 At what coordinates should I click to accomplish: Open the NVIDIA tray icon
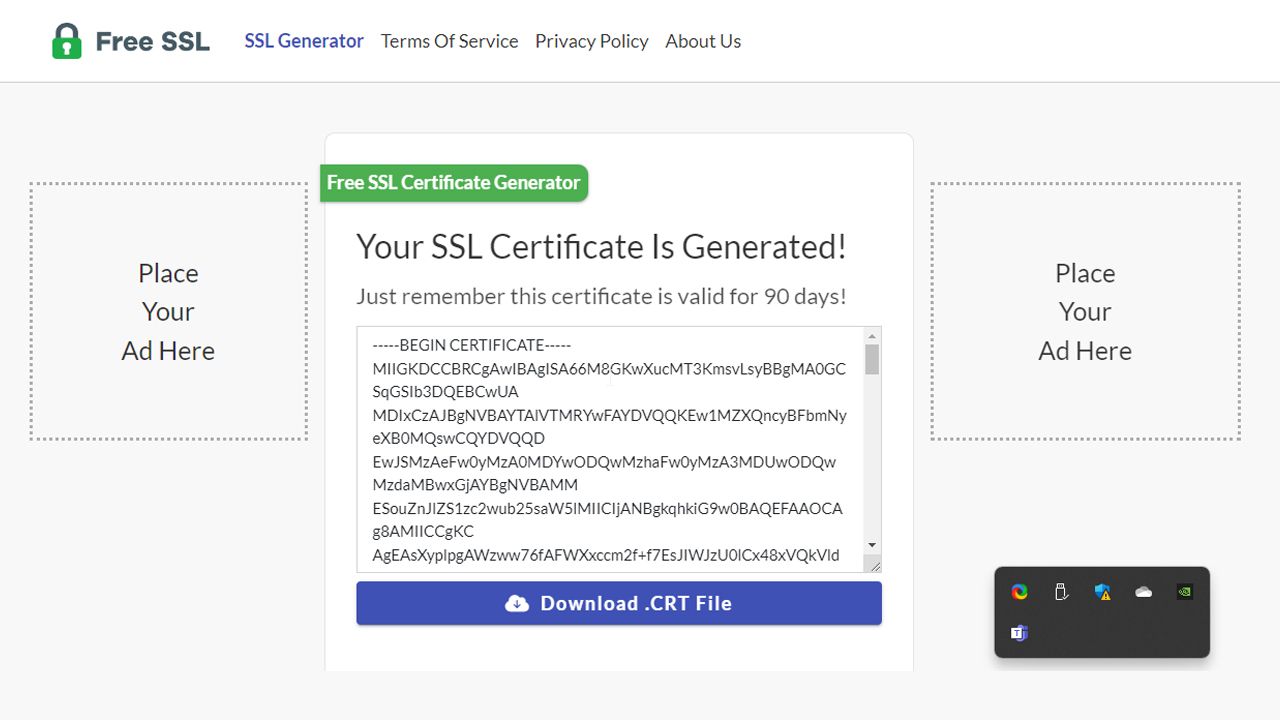click(1185, 592)
